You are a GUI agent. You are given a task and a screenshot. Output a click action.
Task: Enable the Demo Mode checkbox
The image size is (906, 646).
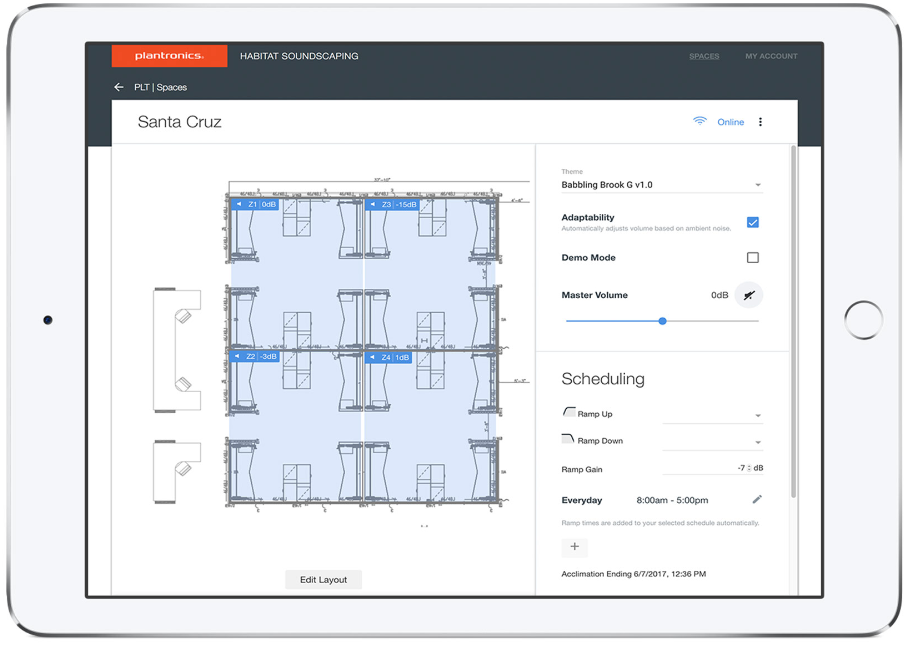[x=752, y=258]
